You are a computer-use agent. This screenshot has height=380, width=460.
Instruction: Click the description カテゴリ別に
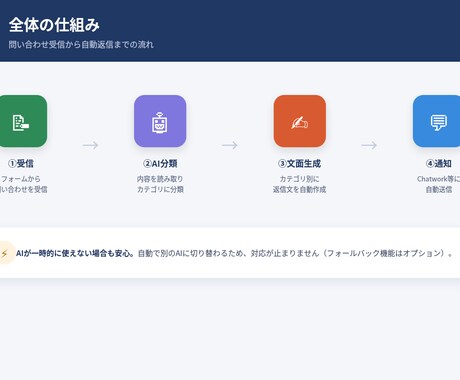[299, 179]
